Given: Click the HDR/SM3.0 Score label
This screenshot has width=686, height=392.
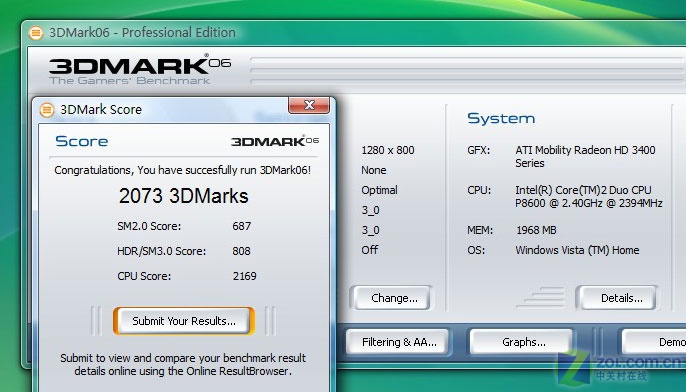Looking at the screenshot, I should [x=161, y=251].
